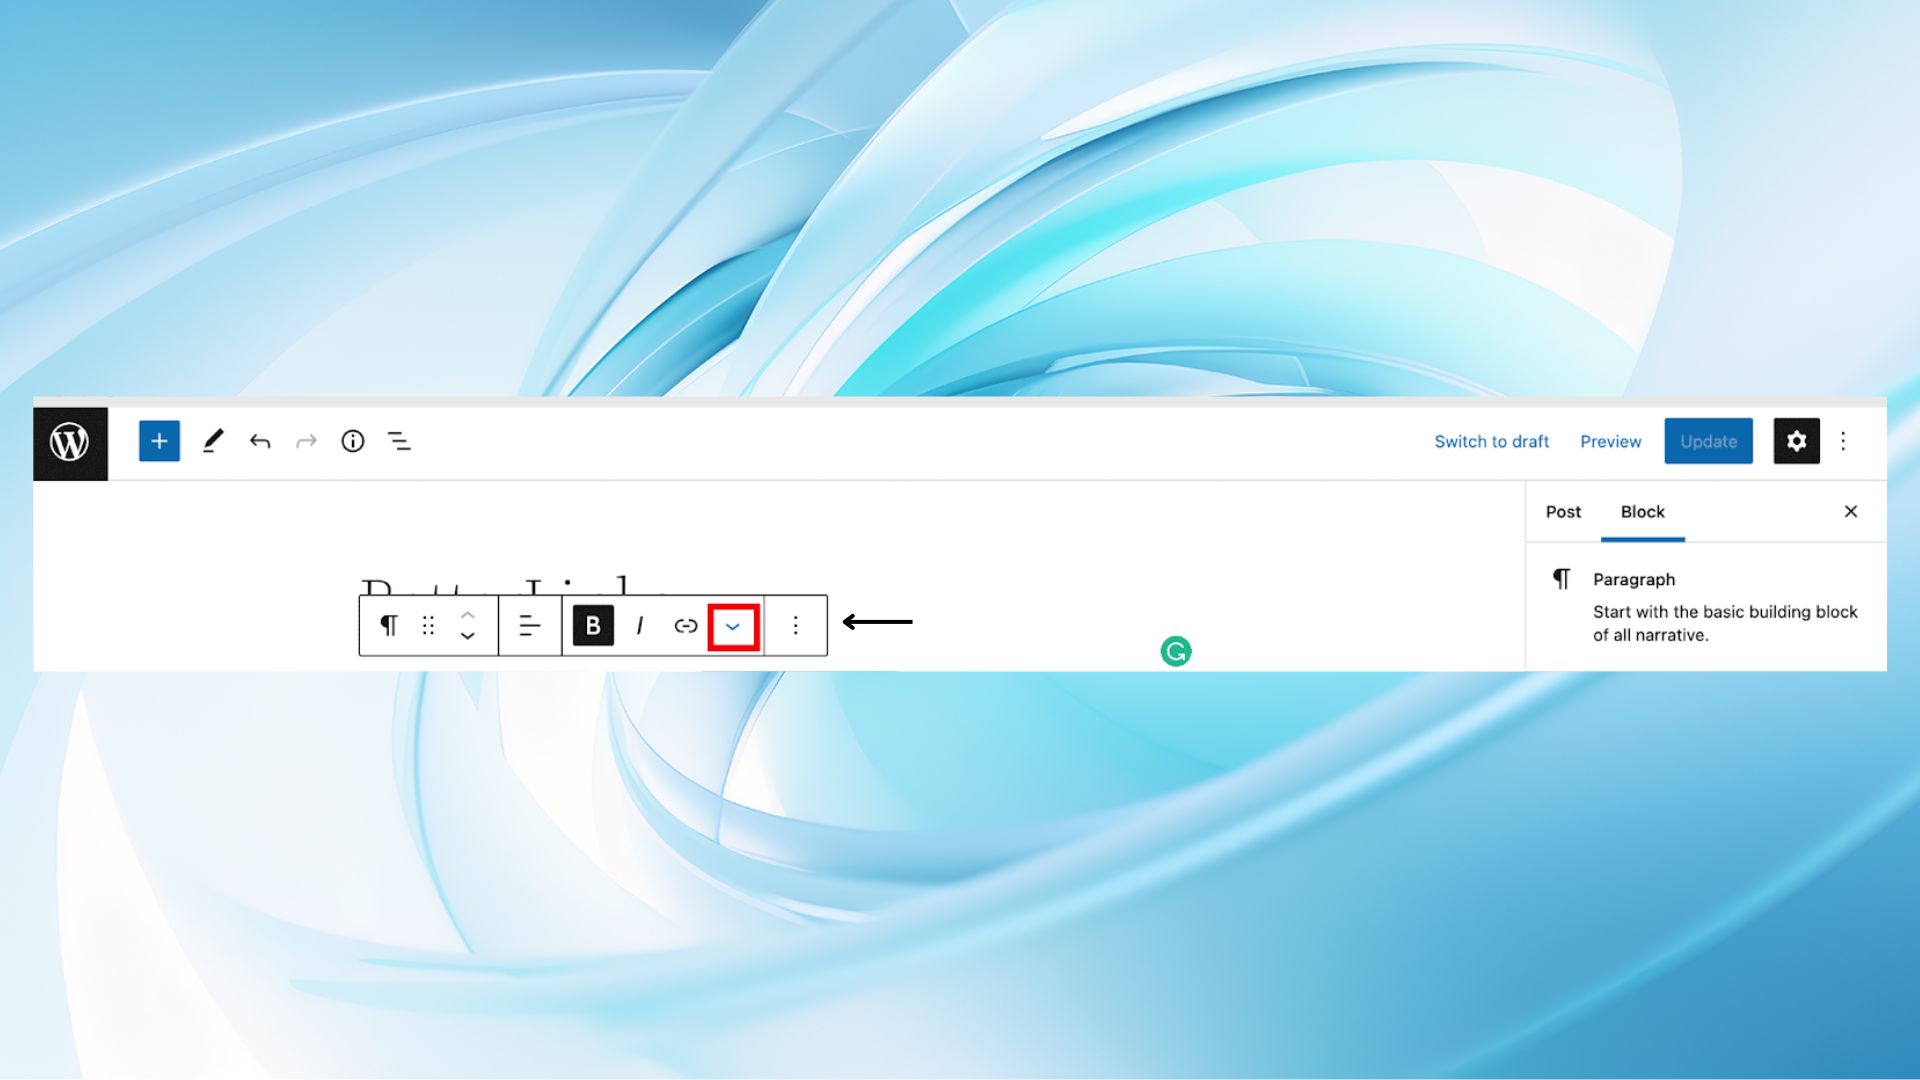1920x1080 pixels.
Task: Move block up with the arrow
Action: tap(467, 614)
